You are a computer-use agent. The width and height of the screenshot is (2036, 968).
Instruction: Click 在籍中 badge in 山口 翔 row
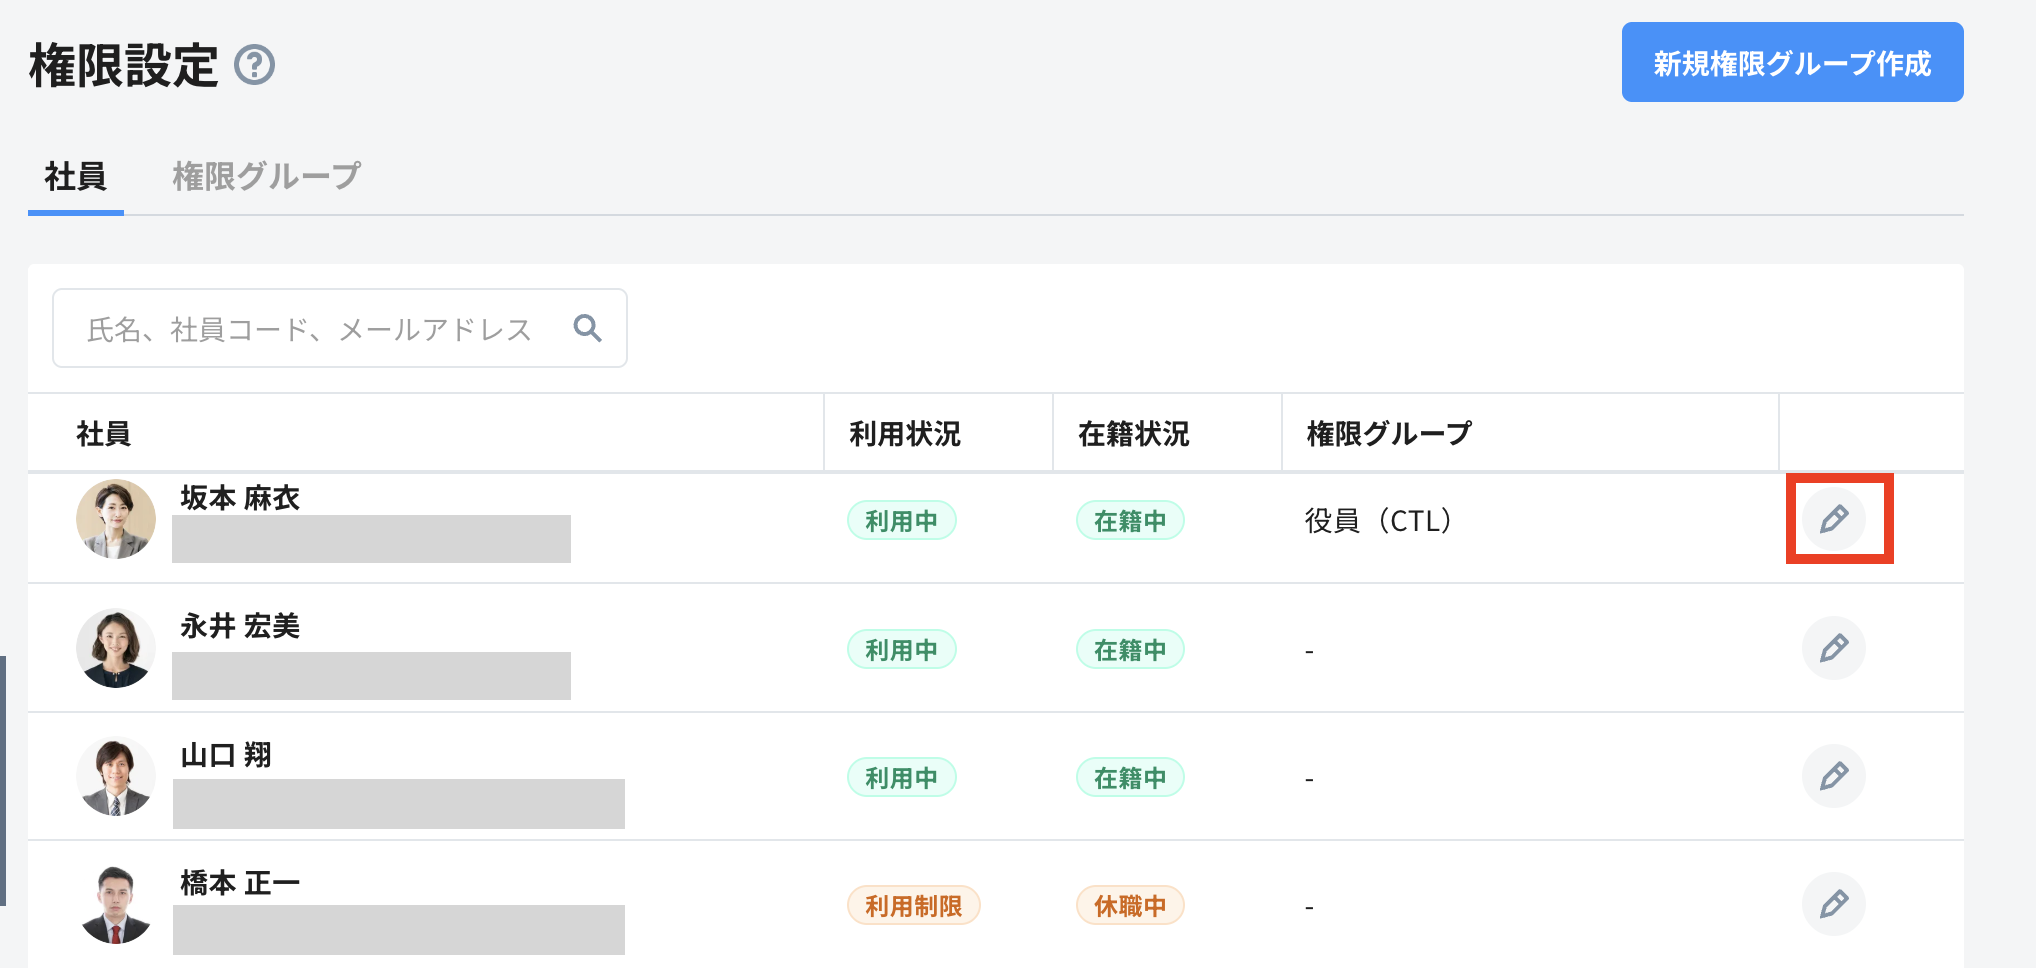tap(1130, 777)
